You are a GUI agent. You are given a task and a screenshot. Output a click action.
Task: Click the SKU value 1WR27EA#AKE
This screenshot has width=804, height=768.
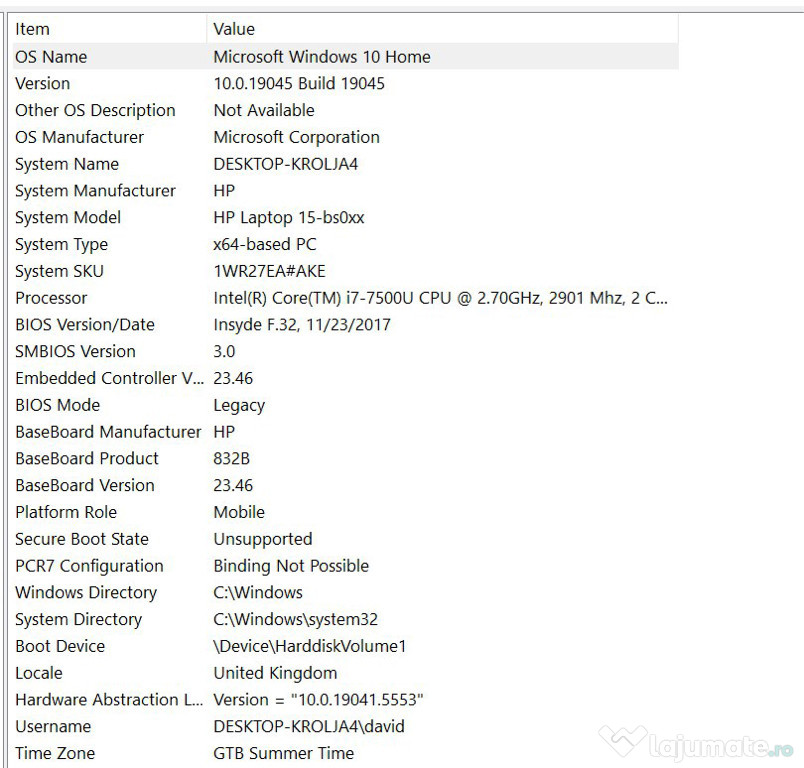coord(269,271)
